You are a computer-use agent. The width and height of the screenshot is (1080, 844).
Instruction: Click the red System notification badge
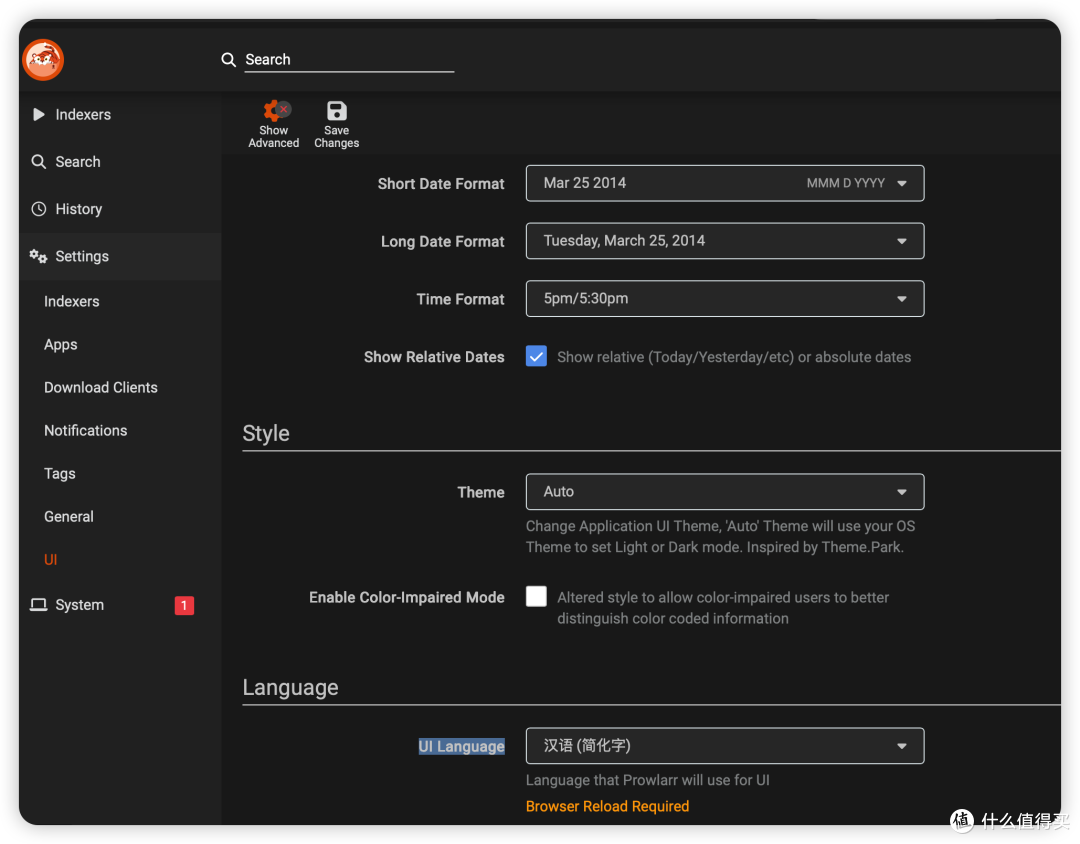[184, 605]
